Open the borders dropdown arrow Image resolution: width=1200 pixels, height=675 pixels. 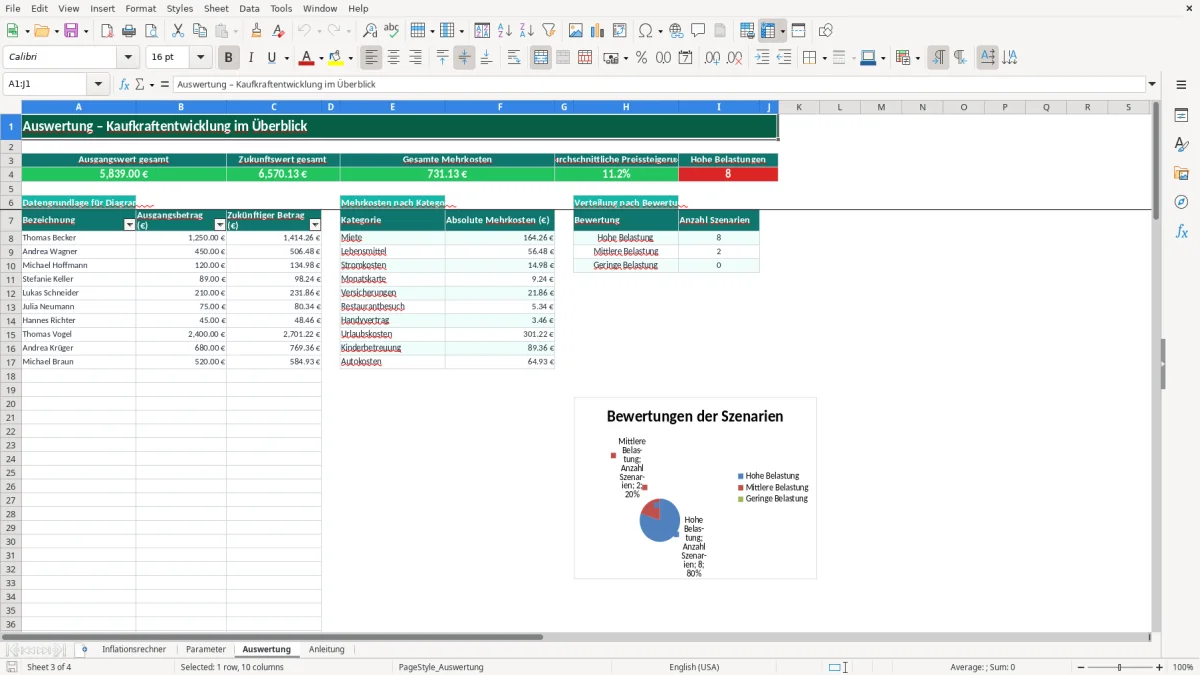click(823, 58)
